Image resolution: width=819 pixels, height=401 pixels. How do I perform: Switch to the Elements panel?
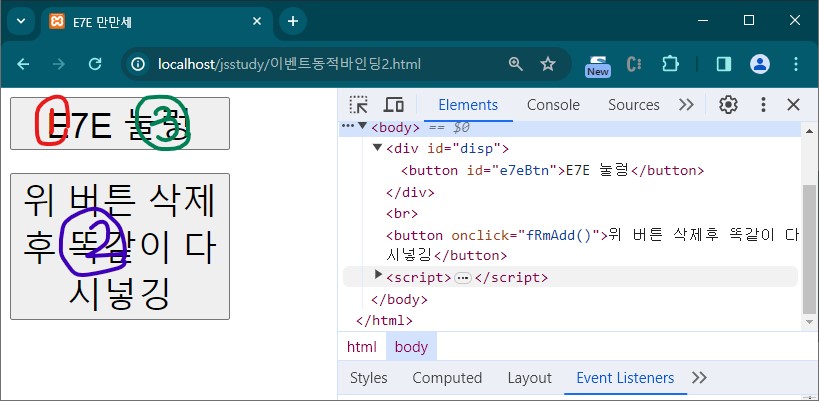coord(468,105)
